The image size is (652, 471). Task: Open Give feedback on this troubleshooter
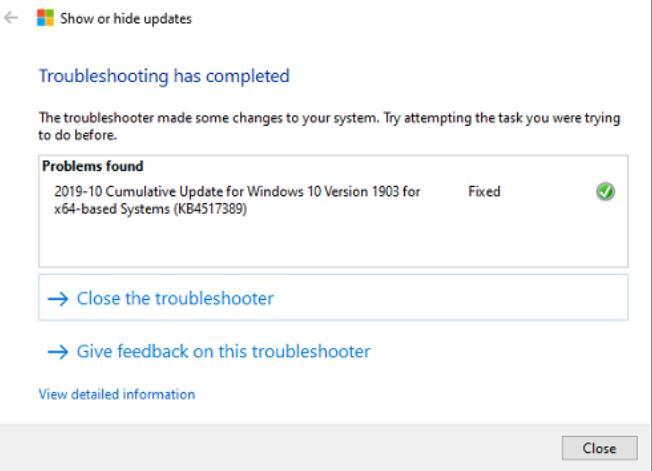coord(223,352)
